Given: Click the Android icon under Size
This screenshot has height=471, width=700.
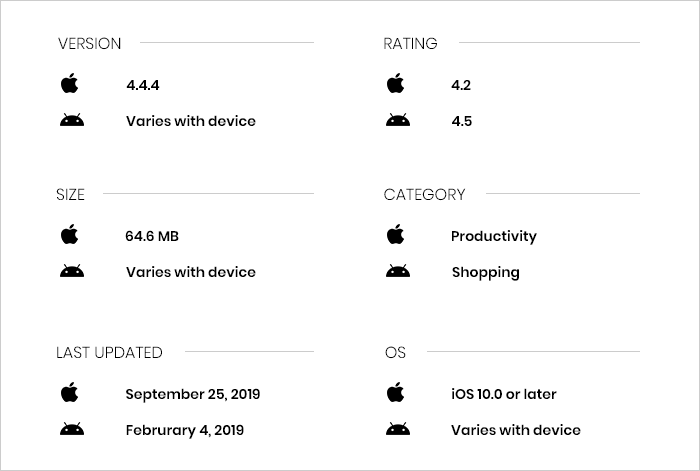Looking at the screenshot, I should 71,272.
